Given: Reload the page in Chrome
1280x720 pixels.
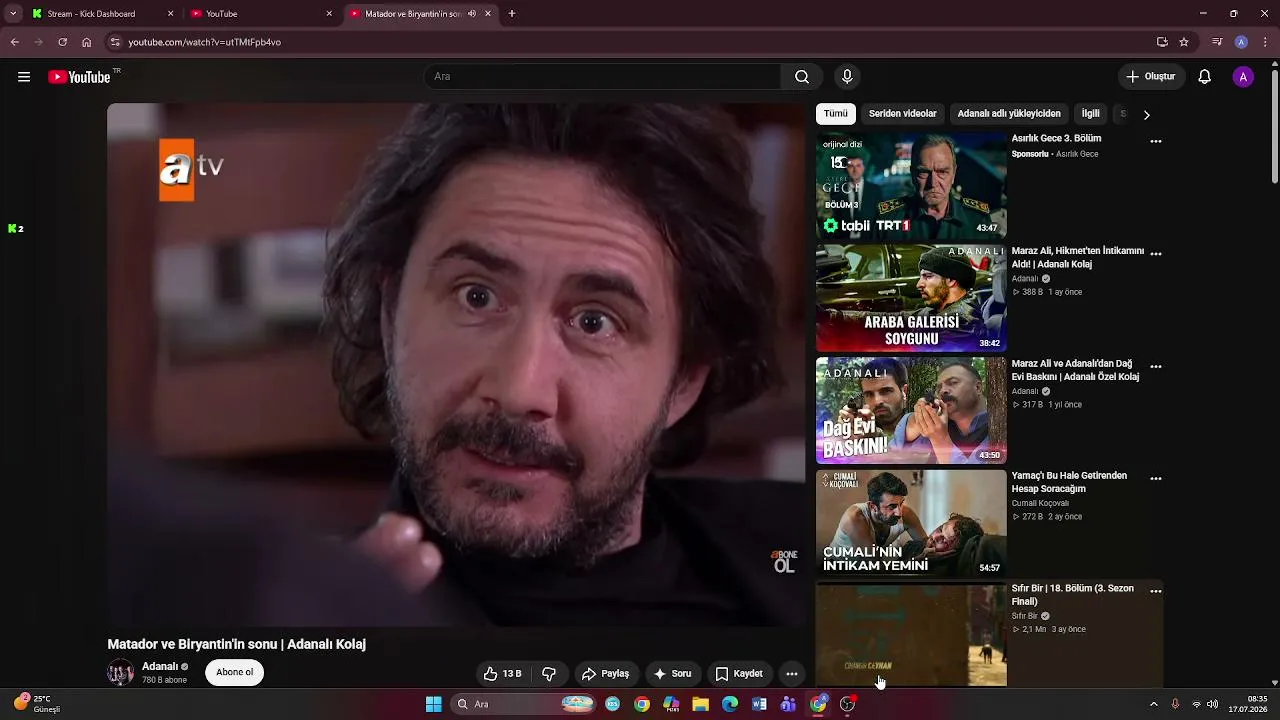Looking at the screenshot, I should point(62,42).
